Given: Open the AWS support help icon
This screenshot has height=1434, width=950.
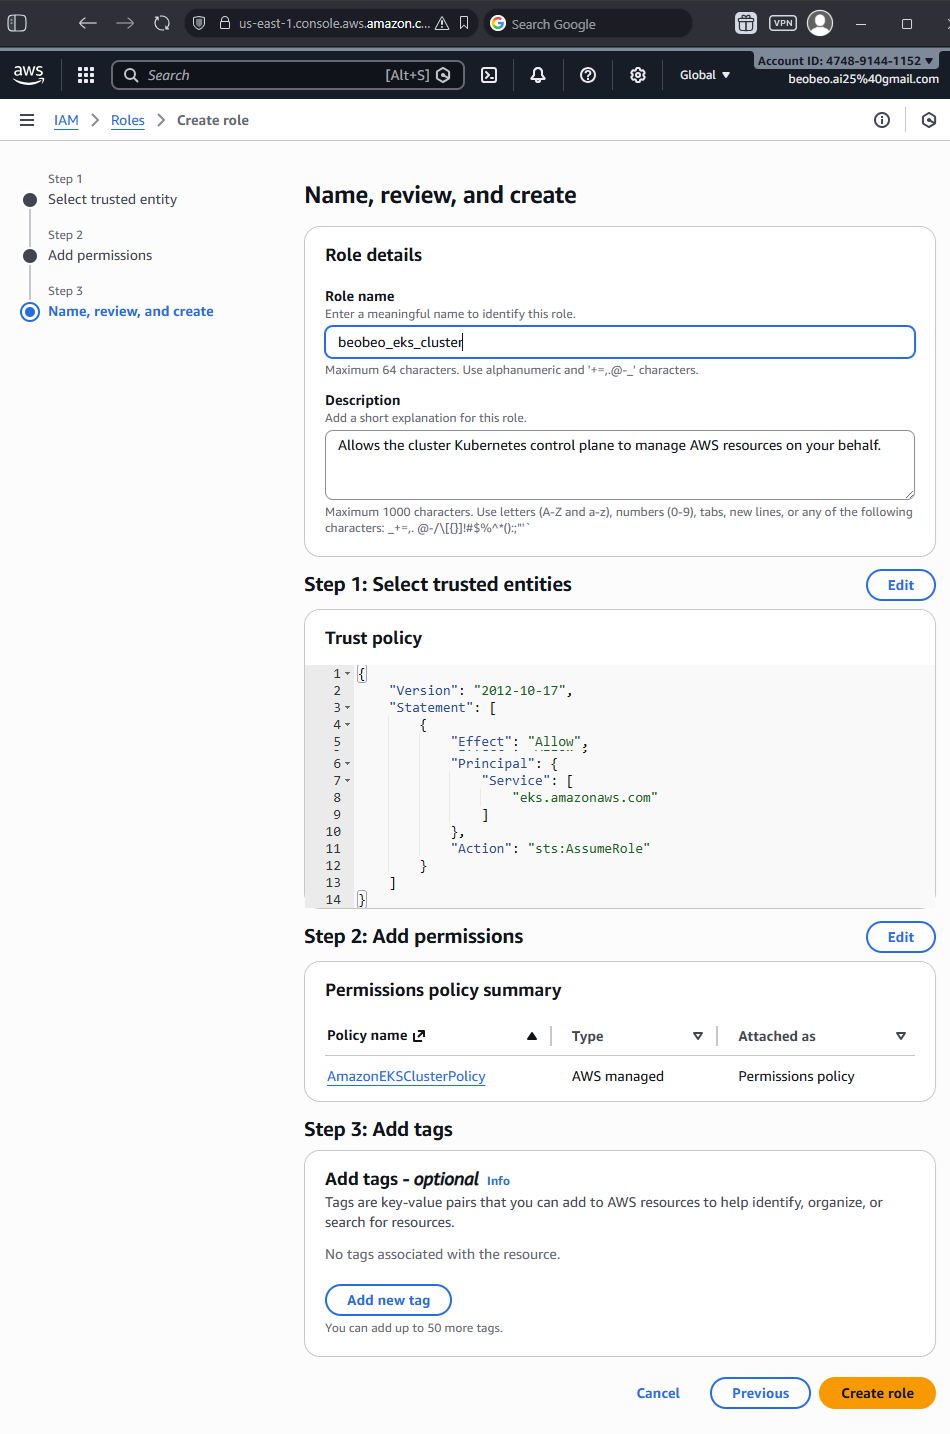Looking at the screenshot, I should pyautogui.click(x=588, y=75).
